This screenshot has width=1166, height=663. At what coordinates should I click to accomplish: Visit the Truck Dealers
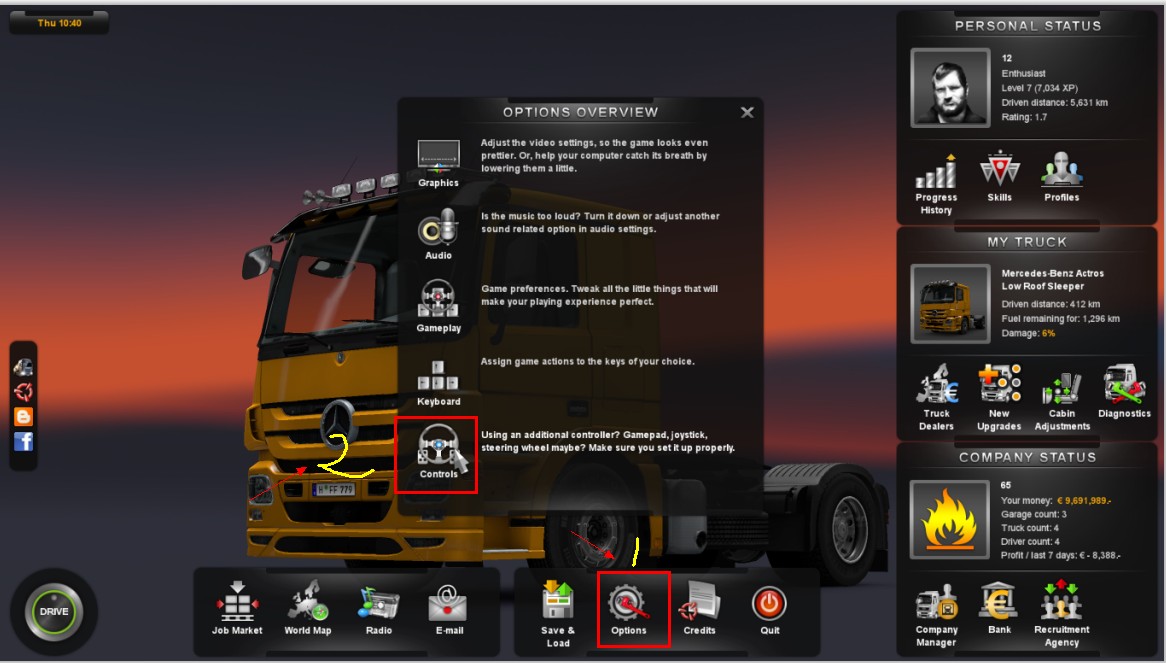pos(936,384)
